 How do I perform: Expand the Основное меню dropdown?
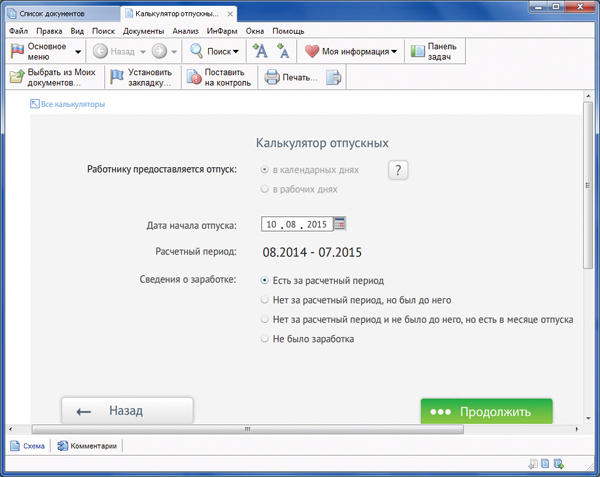pyautogui.click(x=78, y=51)
